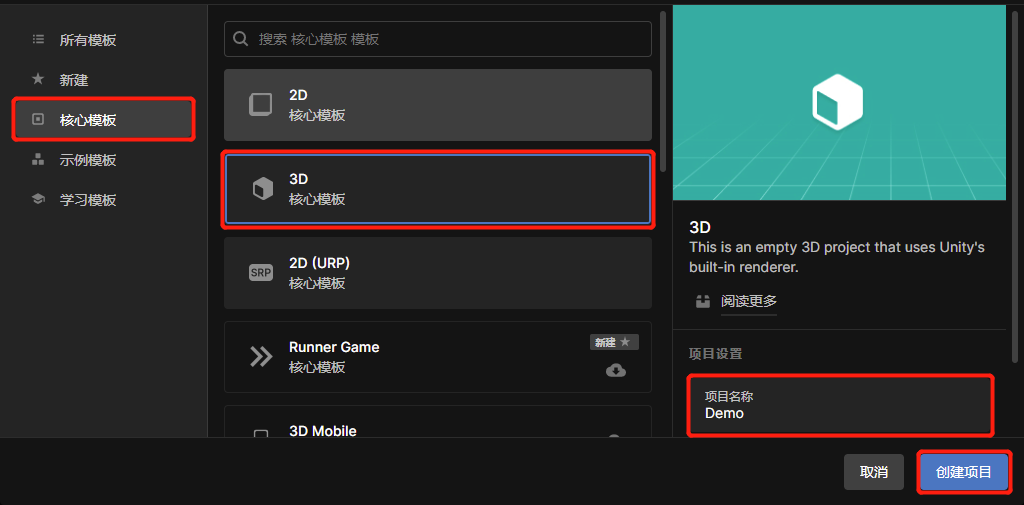Click the empty 3D project description text
Viewport: 1024px width, 505px height.
click(x=837, y=257)
